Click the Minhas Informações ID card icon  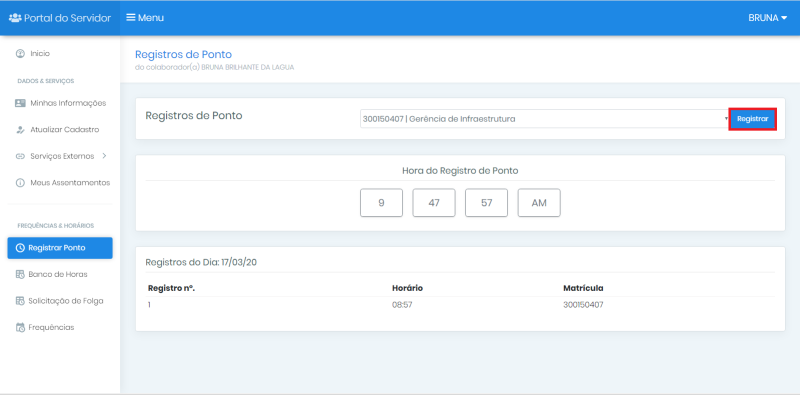point(20,103)
